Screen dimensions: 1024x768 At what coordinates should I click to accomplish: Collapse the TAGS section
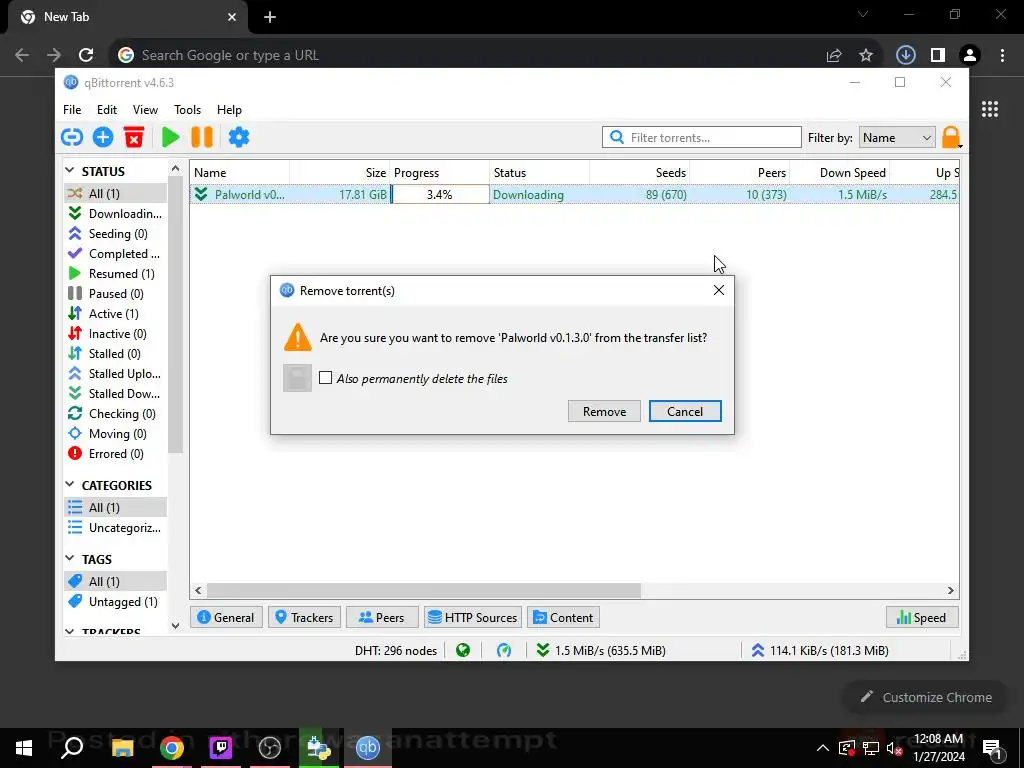[71, 558]
